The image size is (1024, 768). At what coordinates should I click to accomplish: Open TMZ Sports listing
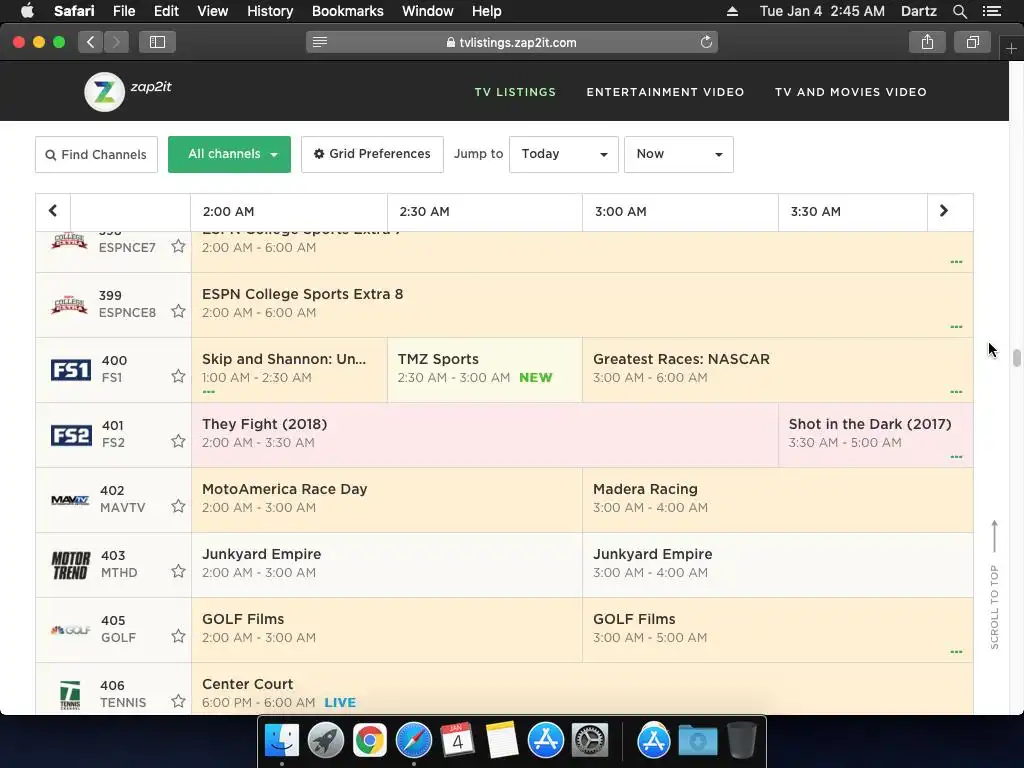click(x=485, y=370)
